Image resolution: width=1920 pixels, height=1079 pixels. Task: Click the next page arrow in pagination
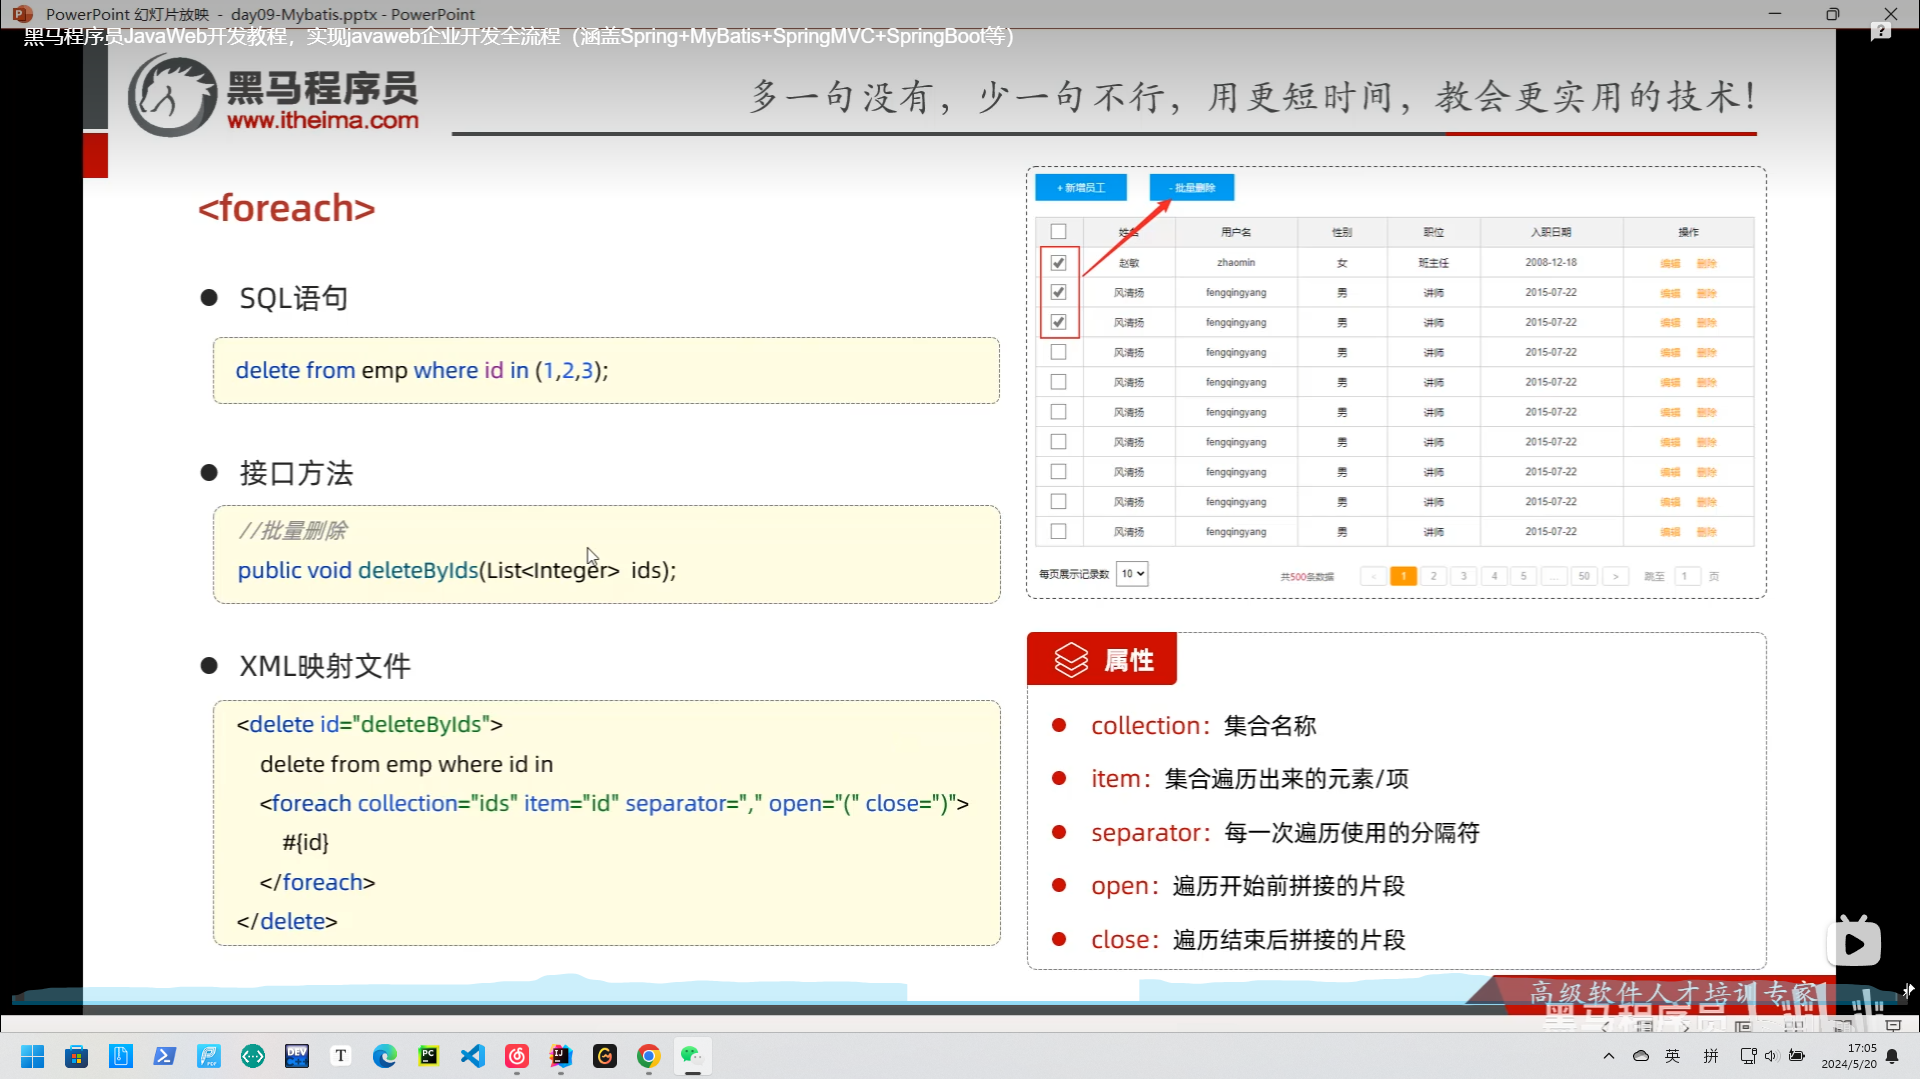[x=1615, y=576]
